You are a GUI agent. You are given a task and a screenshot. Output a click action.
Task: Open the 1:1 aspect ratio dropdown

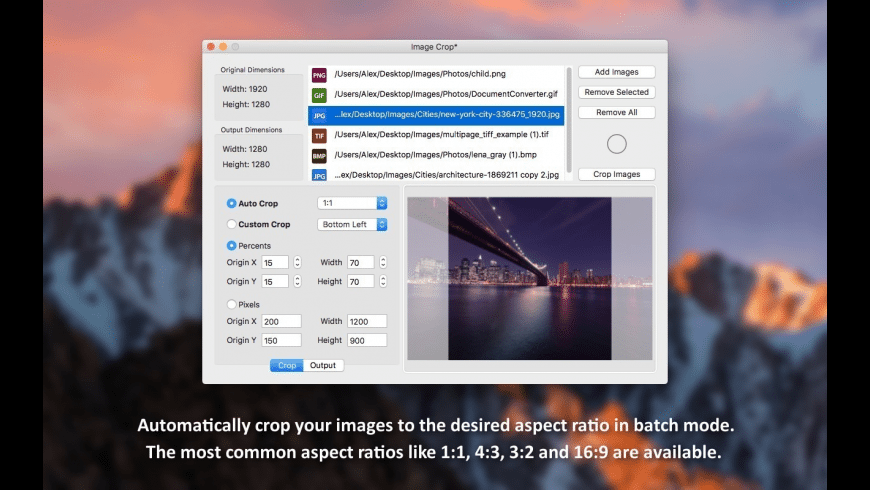pyautogui.click(x=352, y=203)
